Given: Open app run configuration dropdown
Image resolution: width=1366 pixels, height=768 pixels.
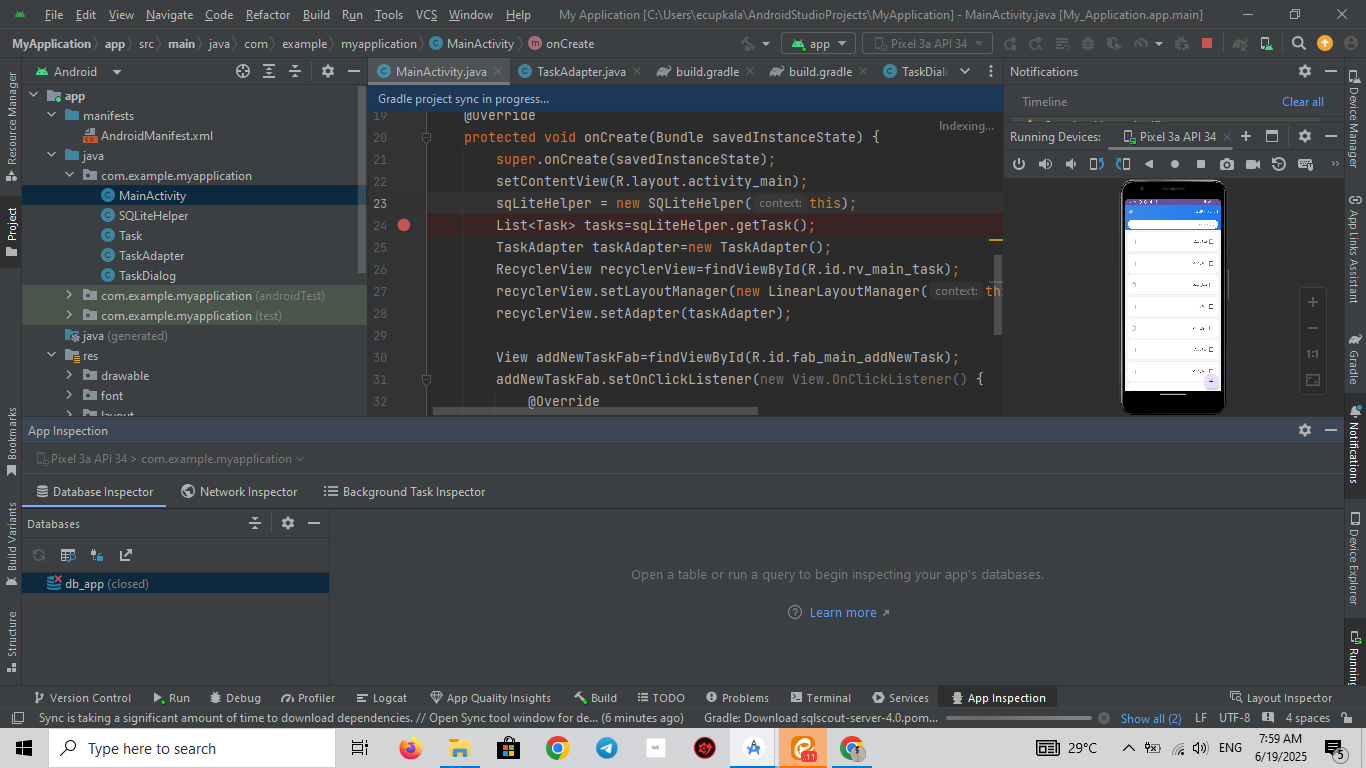Looking at the screenshot, I should pos(819,43).
